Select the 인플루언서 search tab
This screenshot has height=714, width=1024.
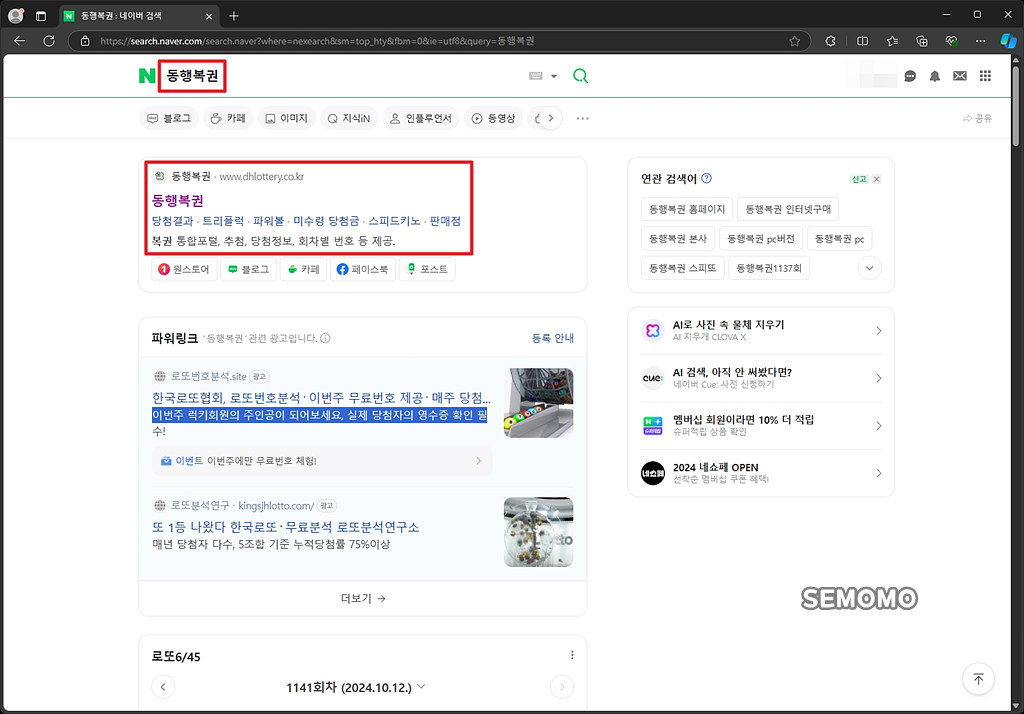coord(421,118)
